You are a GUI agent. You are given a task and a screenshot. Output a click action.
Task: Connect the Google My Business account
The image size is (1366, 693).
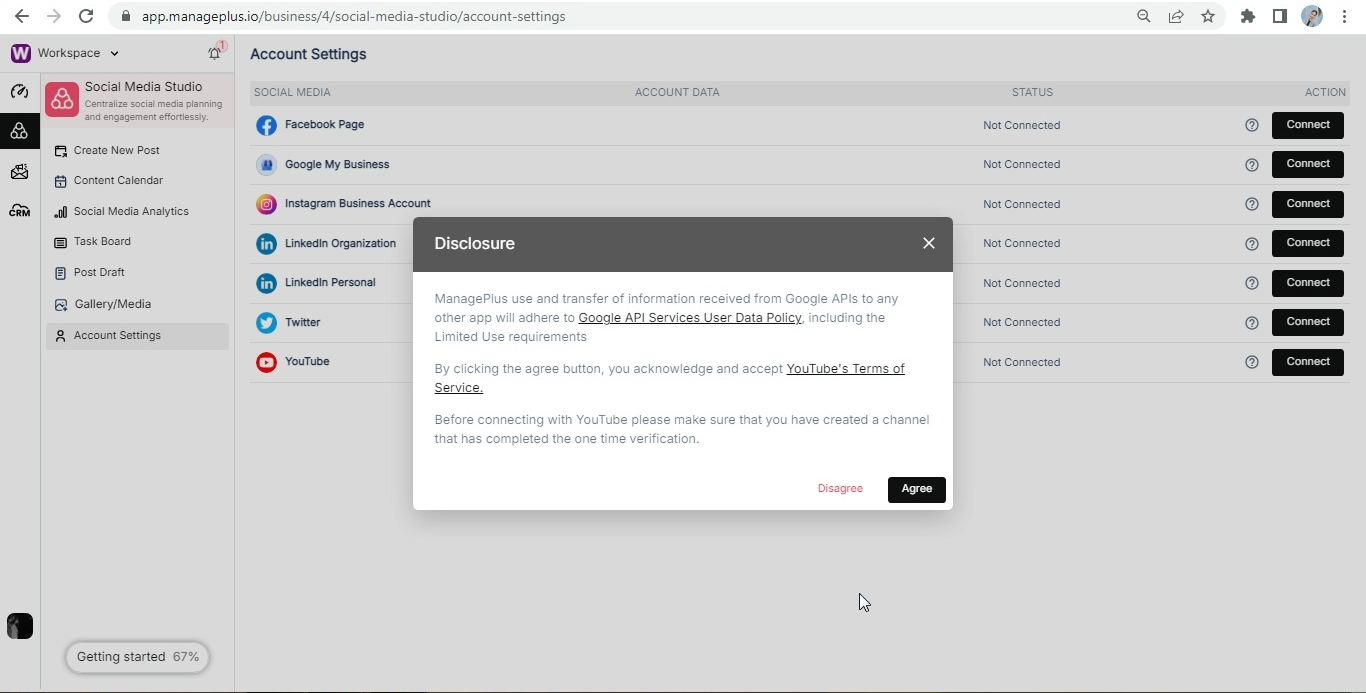pos(1308,164)
